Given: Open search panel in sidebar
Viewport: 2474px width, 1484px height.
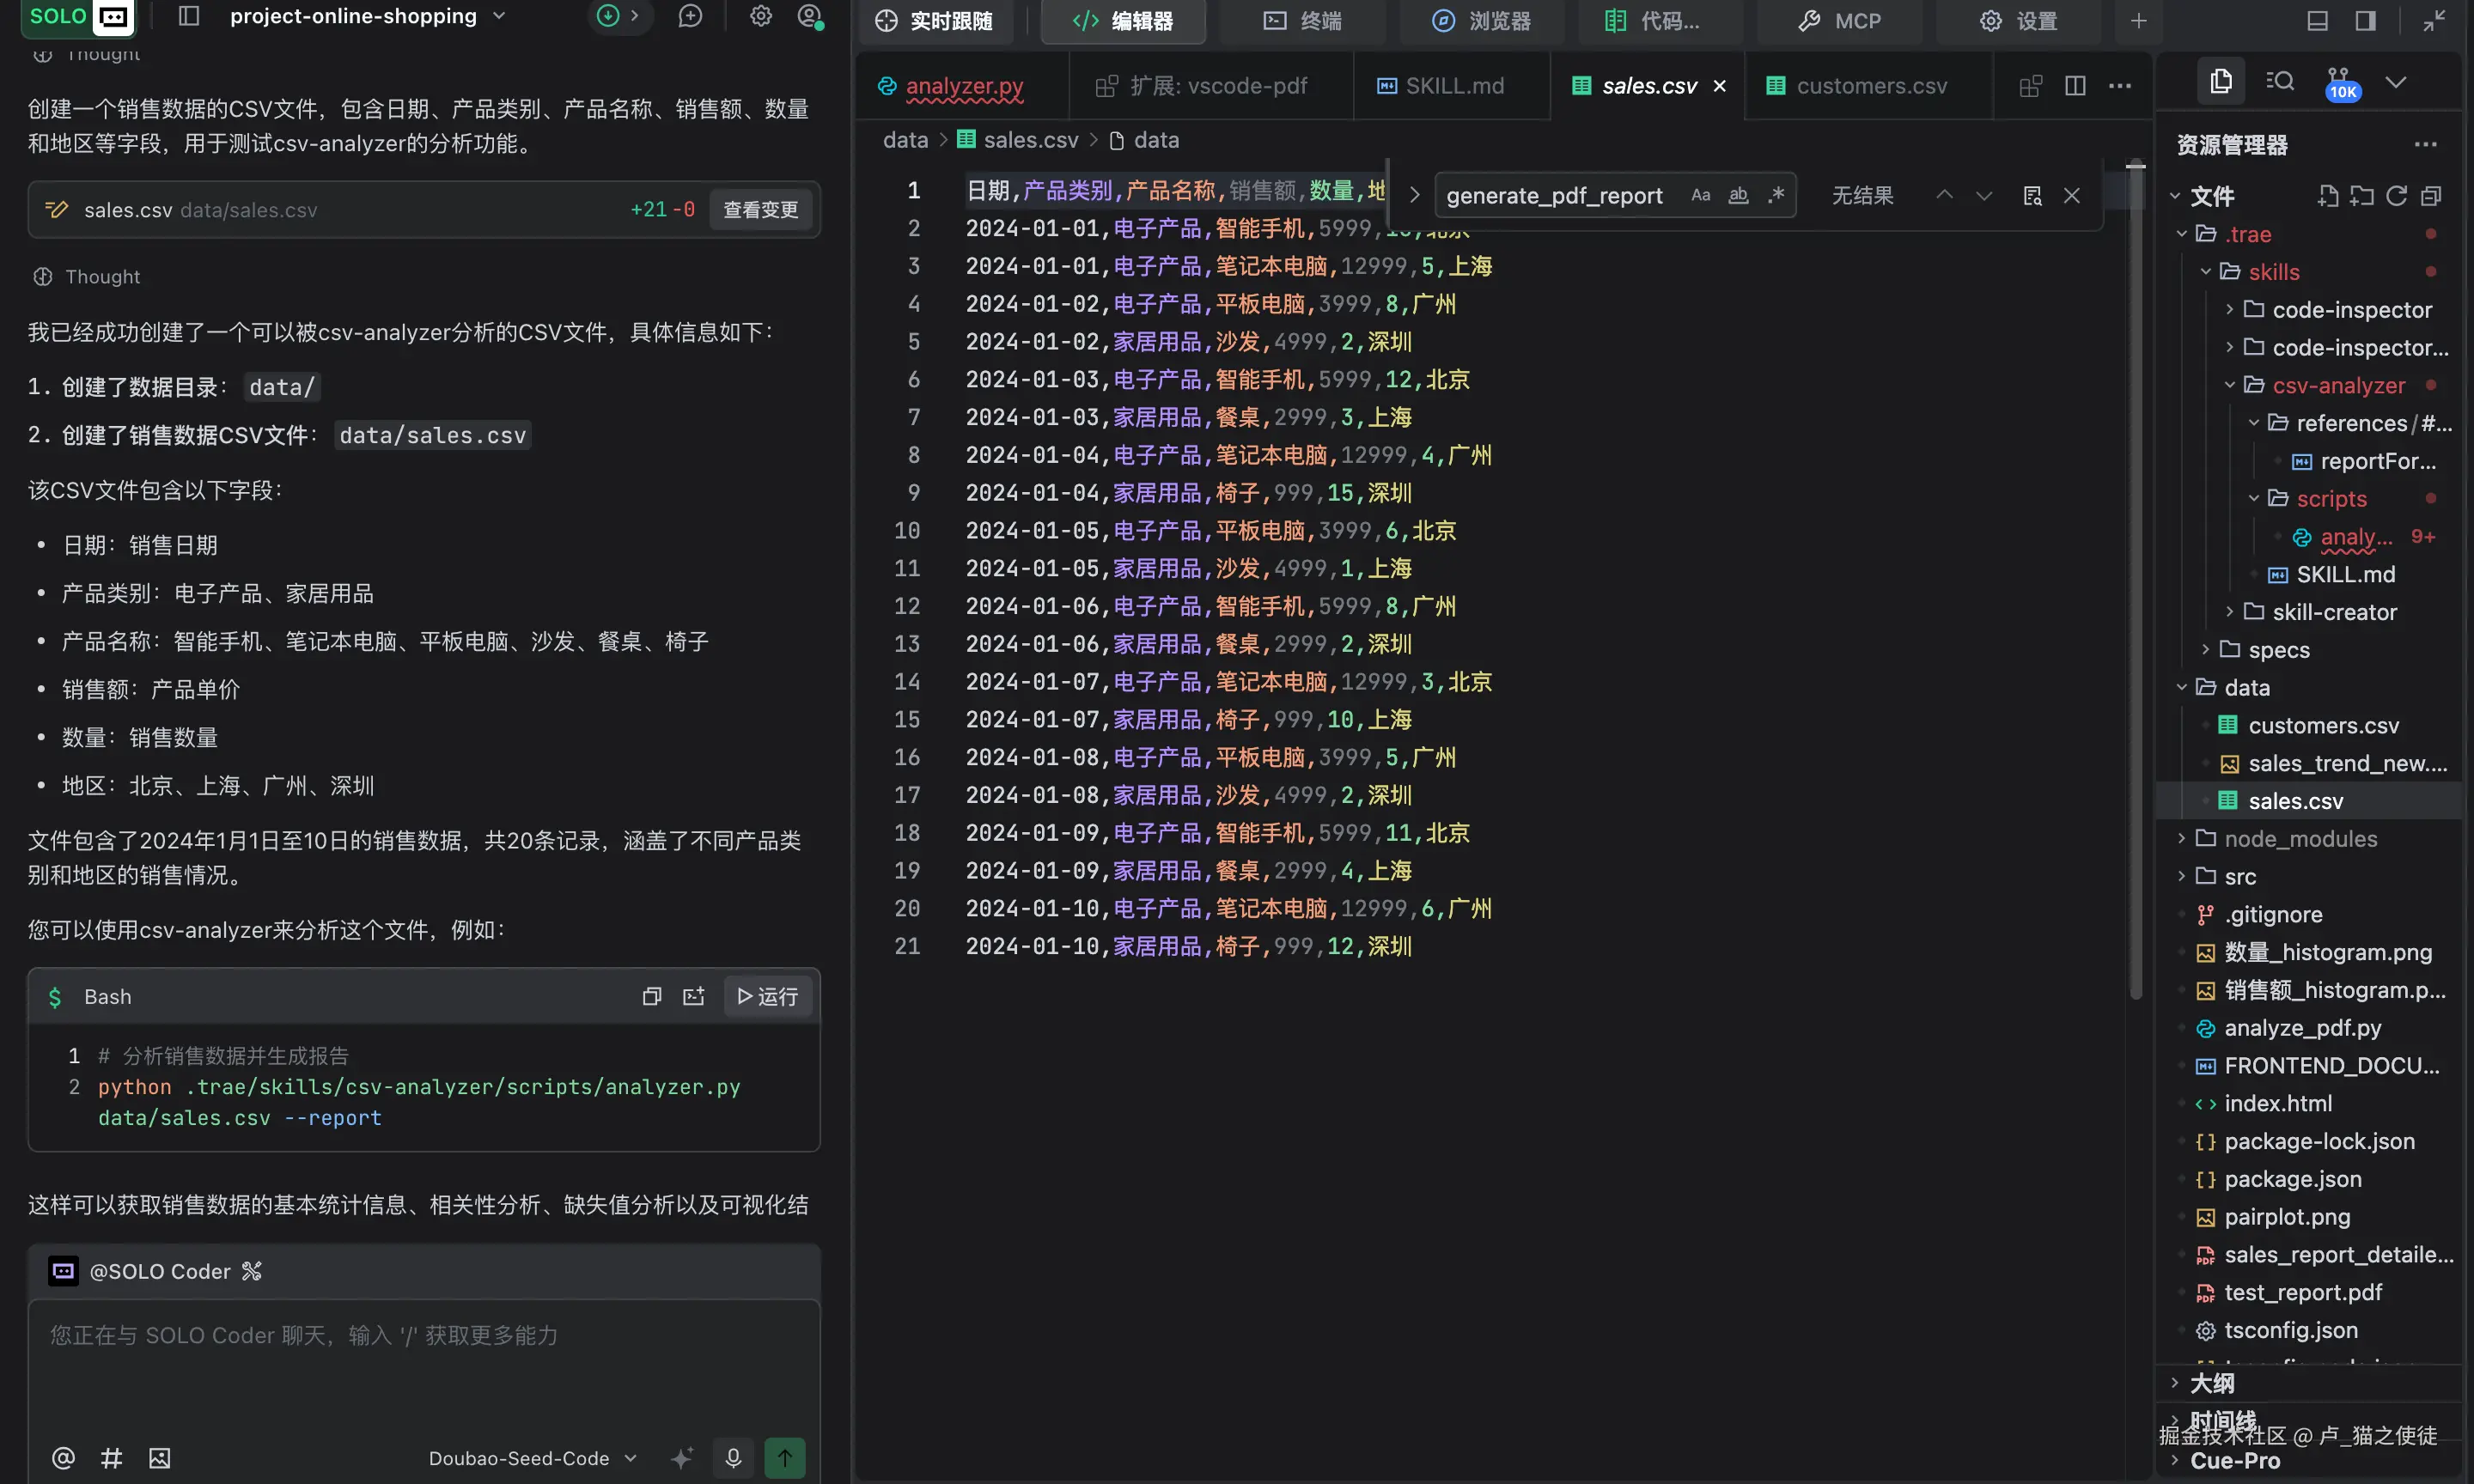Looking at the screenshot, I should [2280, 82].
